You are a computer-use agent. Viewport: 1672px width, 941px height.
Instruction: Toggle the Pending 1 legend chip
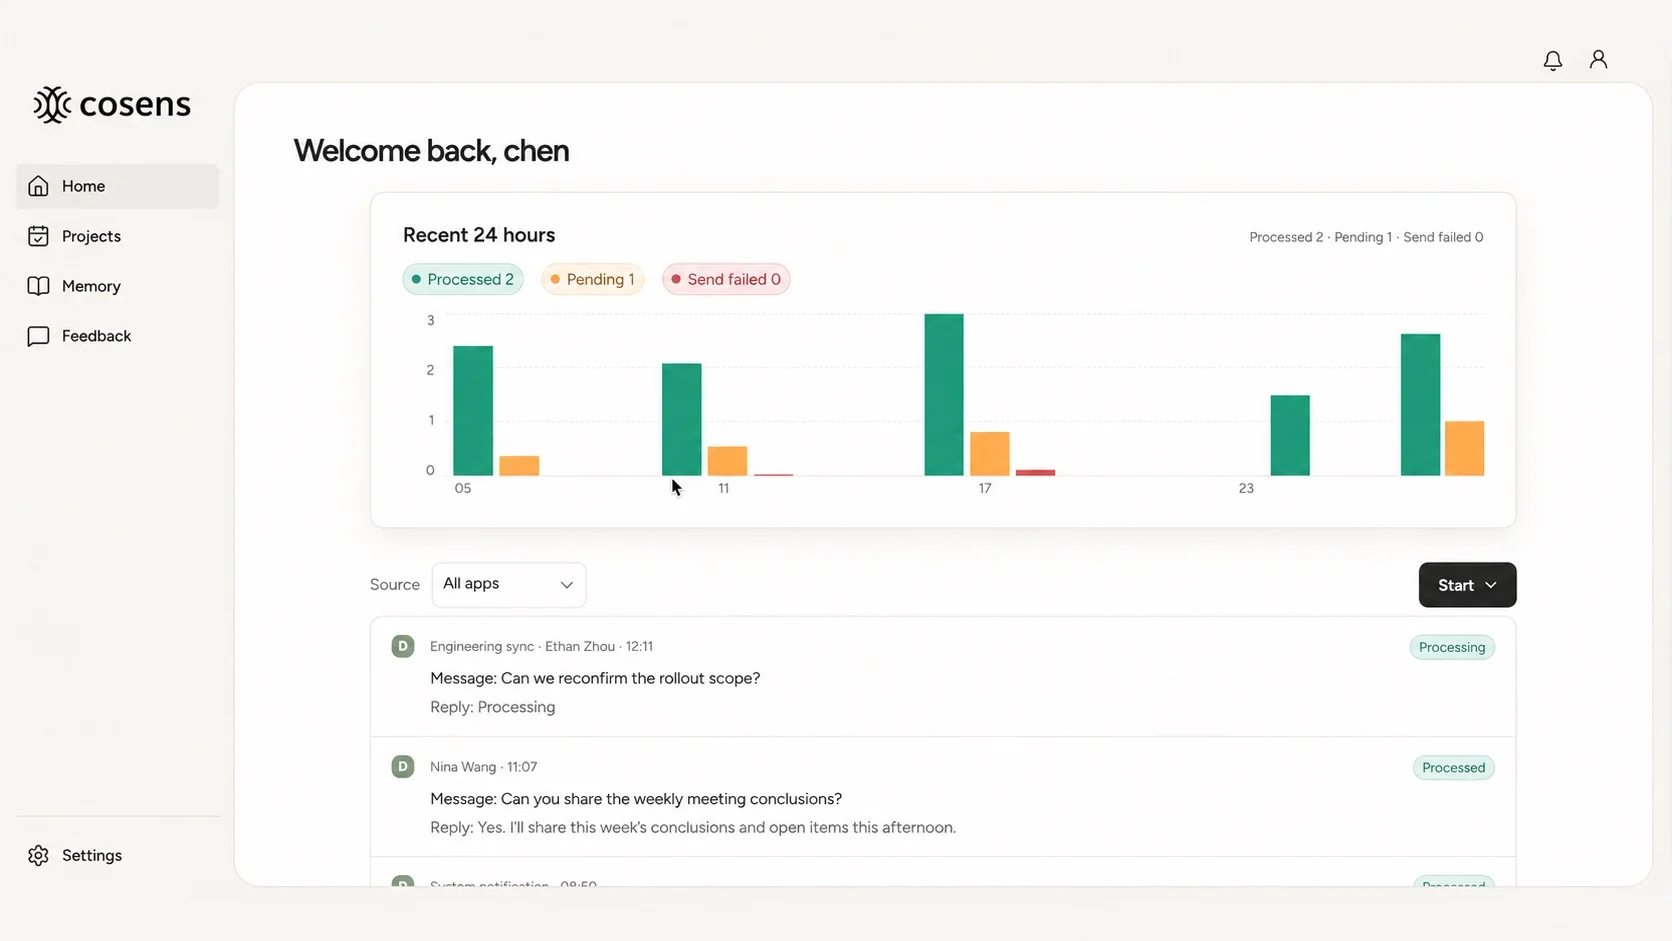(593, 279)
